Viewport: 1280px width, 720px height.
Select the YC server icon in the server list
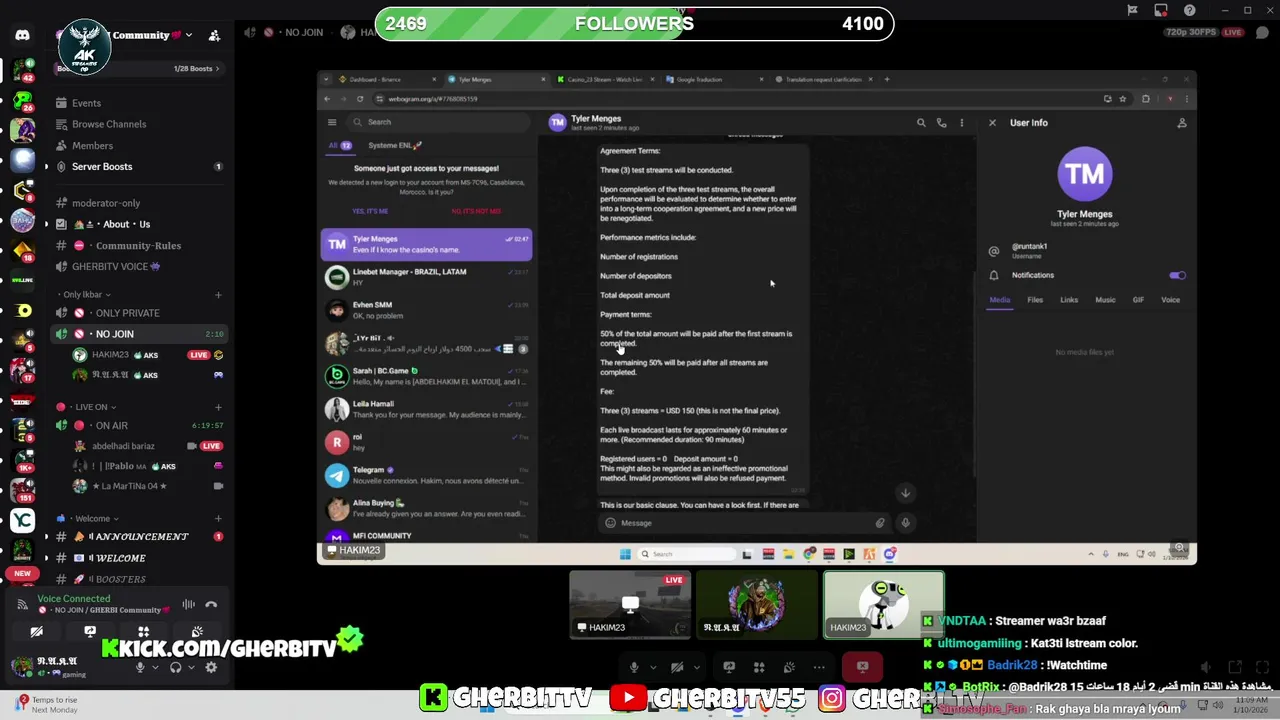(22, 520)
